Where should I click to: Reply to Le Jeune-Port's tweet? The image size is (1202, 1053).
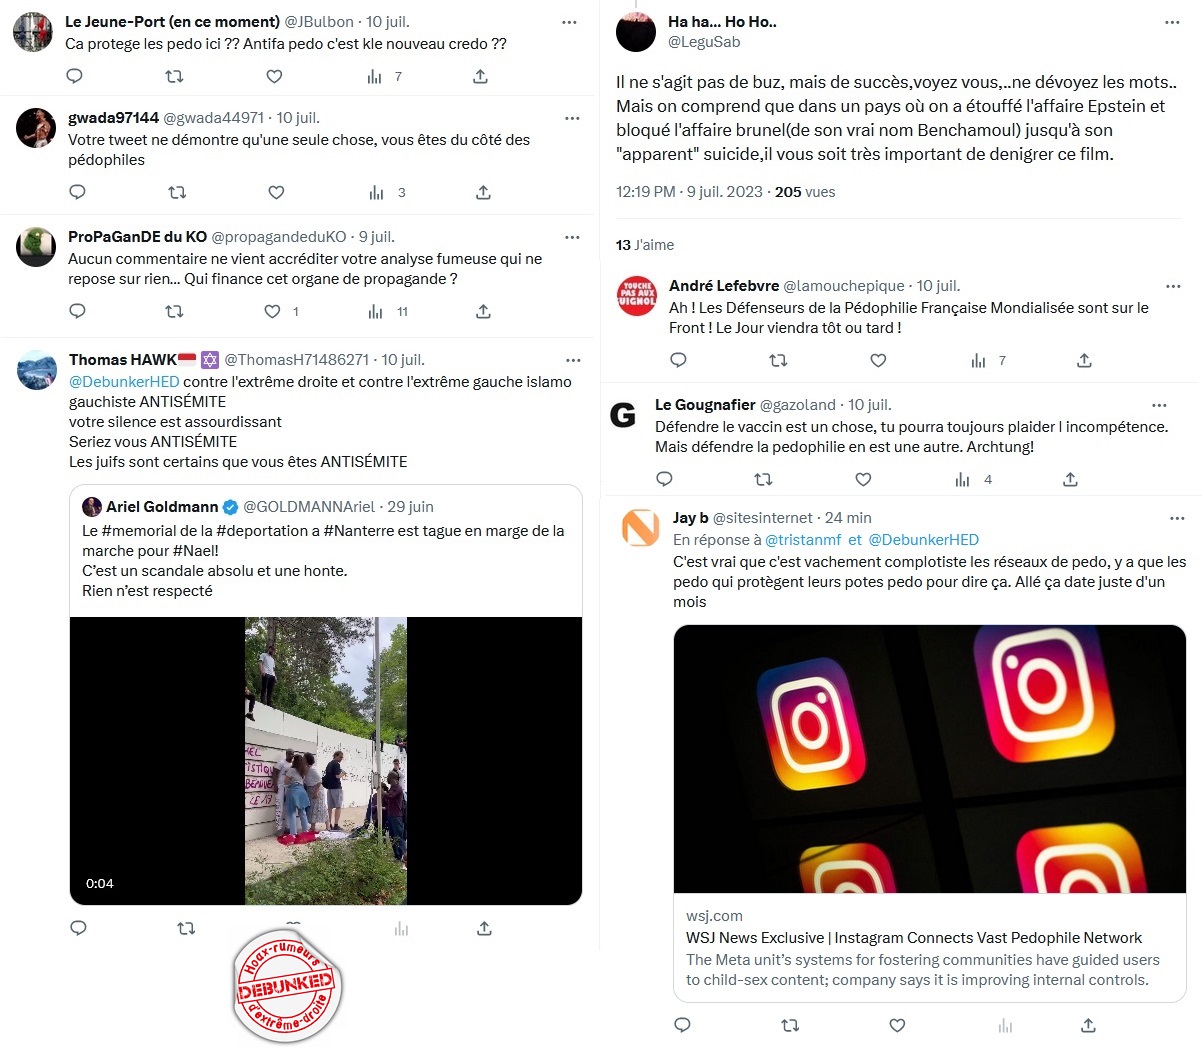tap(74, 76)
